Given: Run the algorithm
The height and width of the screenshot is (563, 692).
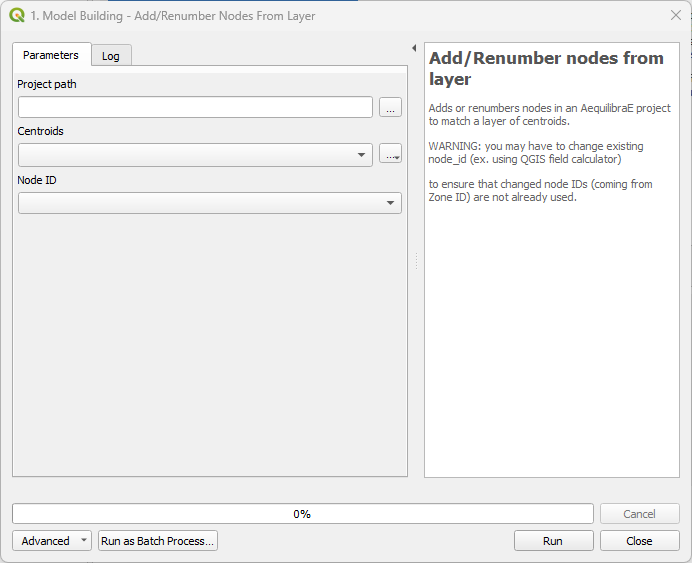Looking at the screenshot, I should tap(553, 540).
